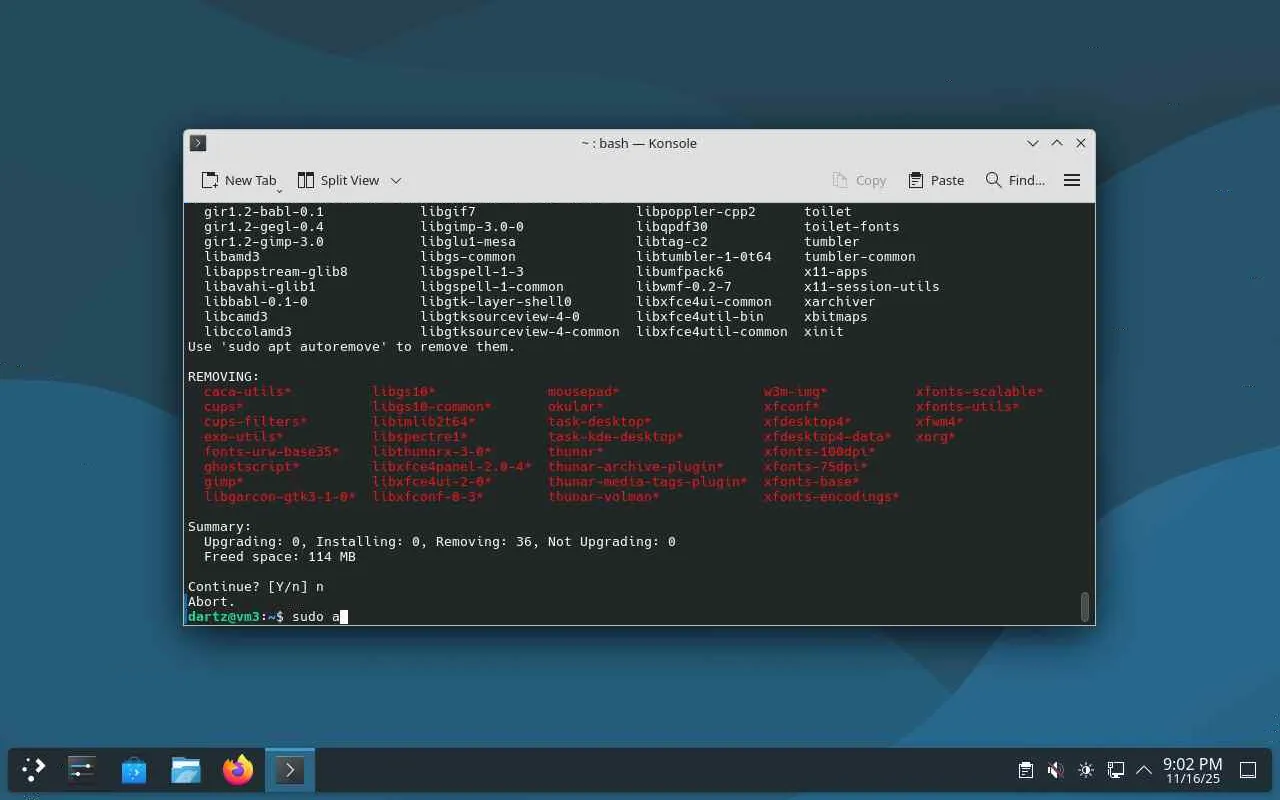1280x800 pixels.
Task: Click the 'Summary:' heading text
Action: coord(220,527)
